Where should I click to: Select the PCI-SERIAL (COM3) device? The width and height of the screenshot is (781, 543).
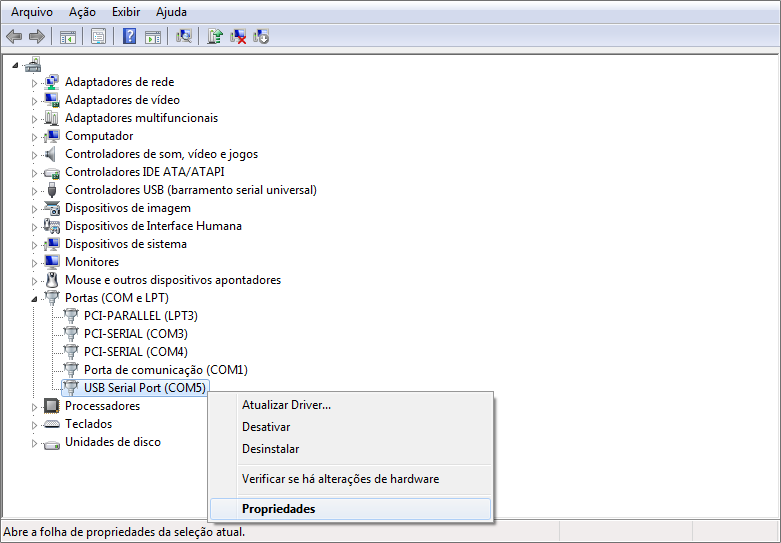135,334
